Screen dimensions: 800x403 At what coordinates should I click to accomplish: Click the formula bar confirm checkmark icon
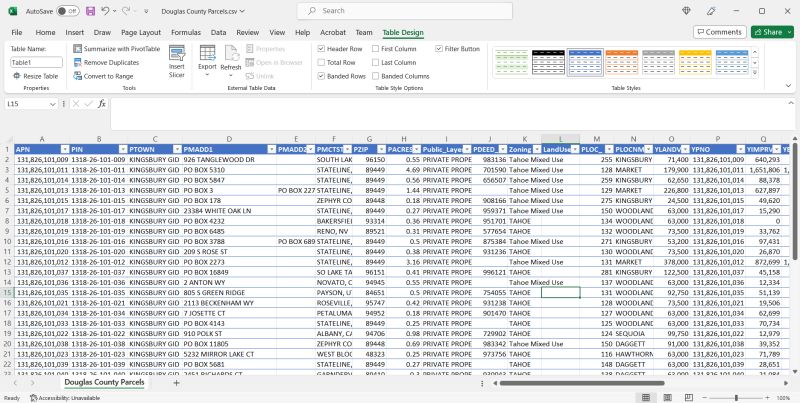click(x=89, y=104)
